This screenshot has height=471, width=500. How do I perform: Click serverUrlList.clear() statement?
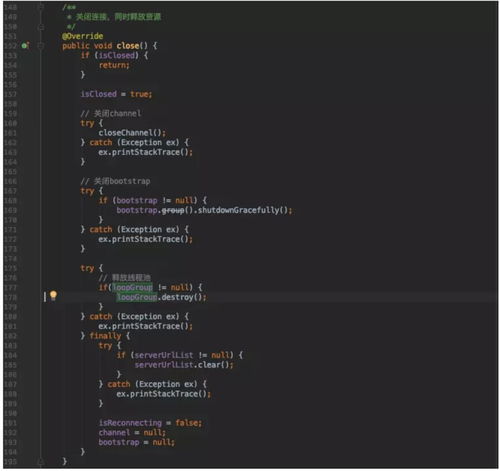click(184, 365)
